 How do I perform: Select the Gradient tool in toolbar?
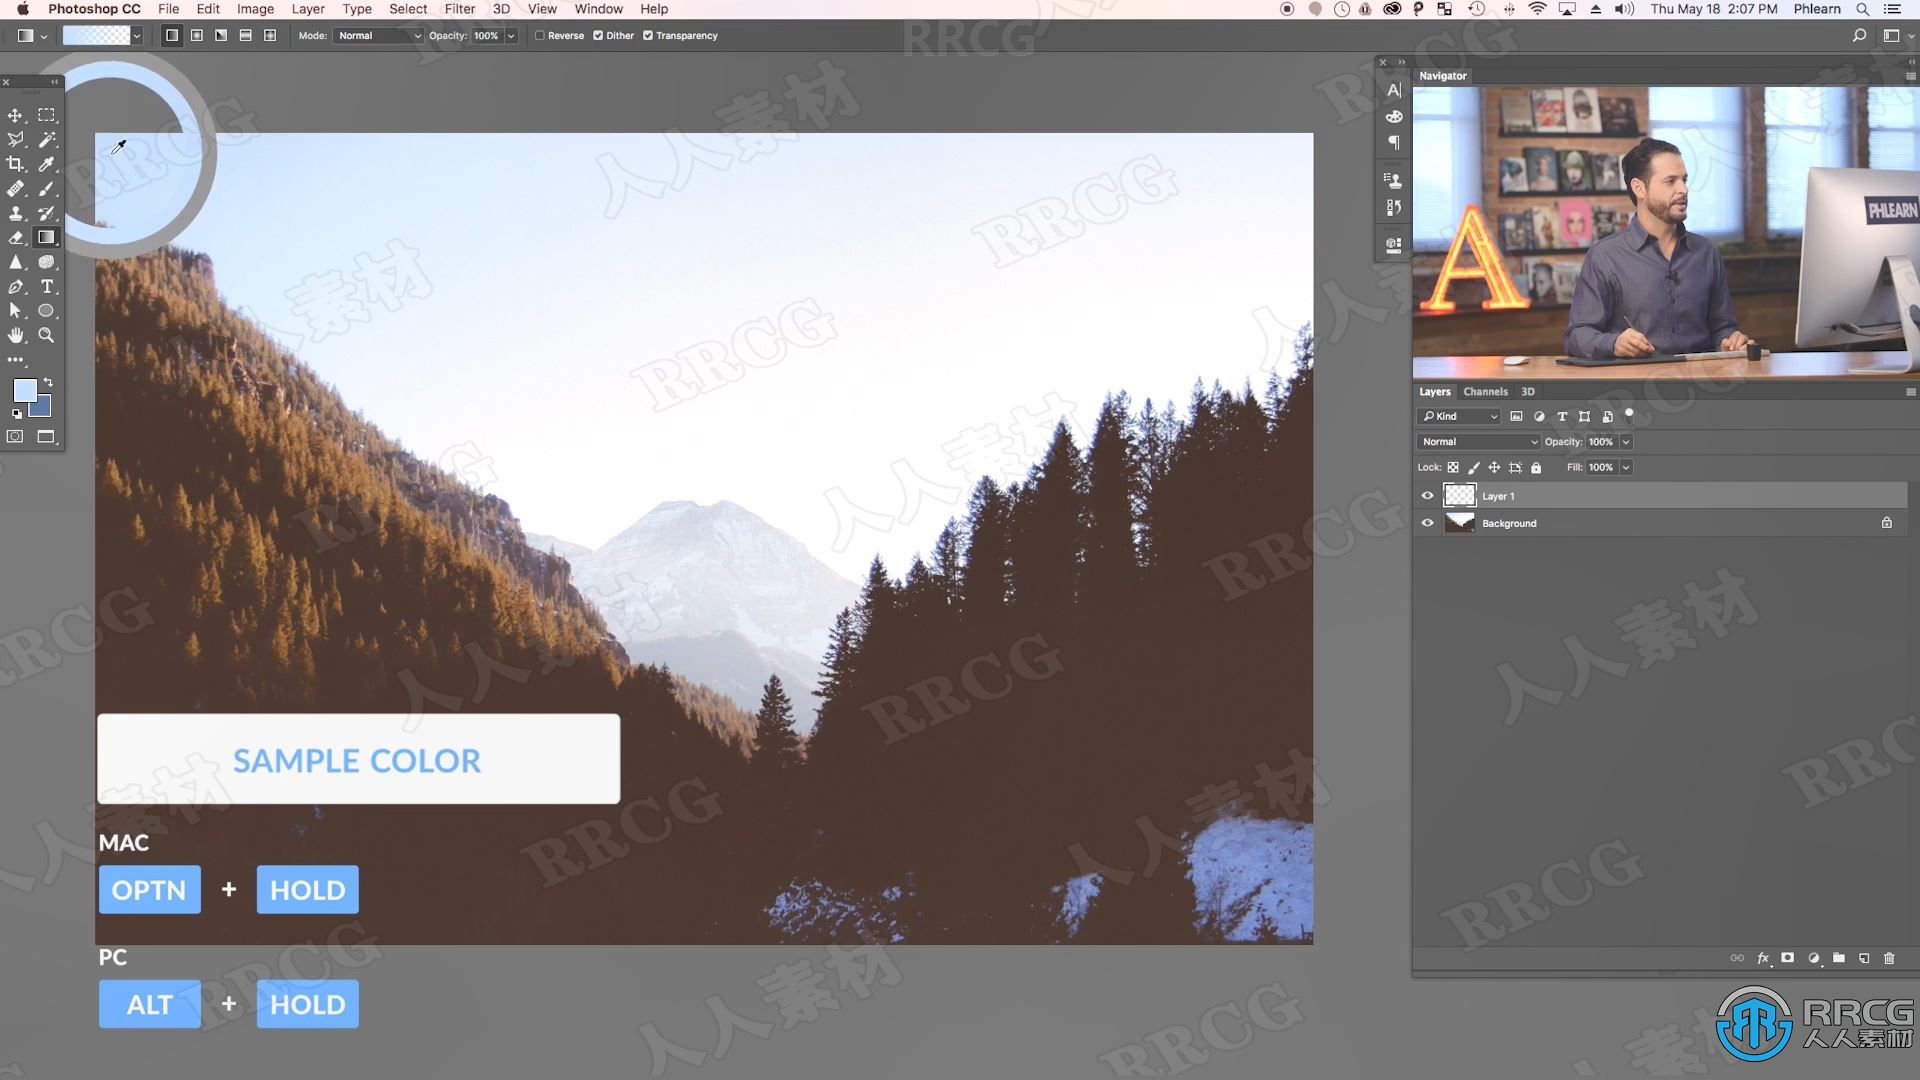[45, 237]
